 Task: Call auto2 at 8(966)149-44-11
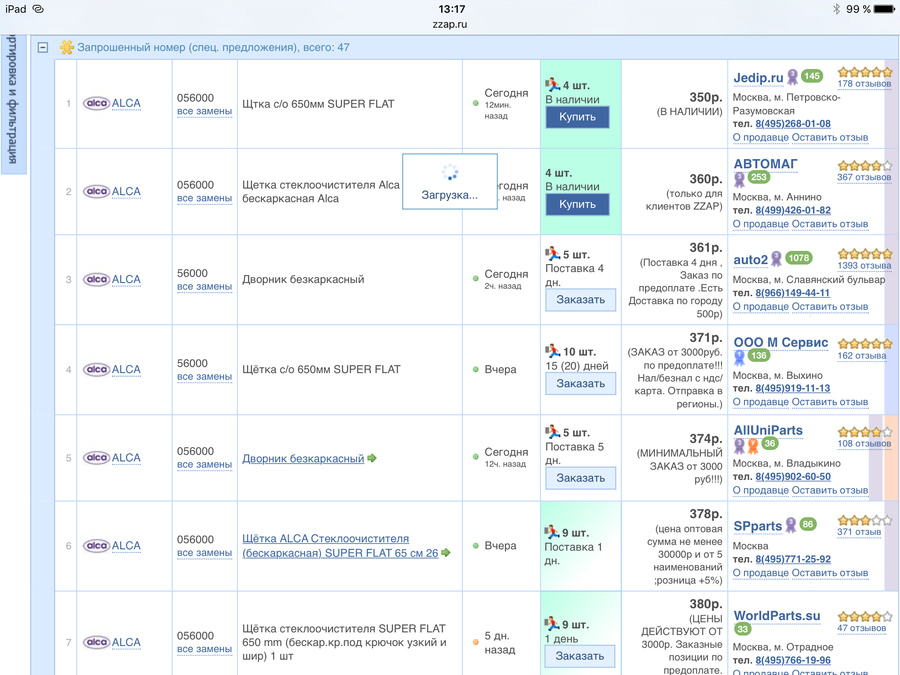(x=792, y=293)
